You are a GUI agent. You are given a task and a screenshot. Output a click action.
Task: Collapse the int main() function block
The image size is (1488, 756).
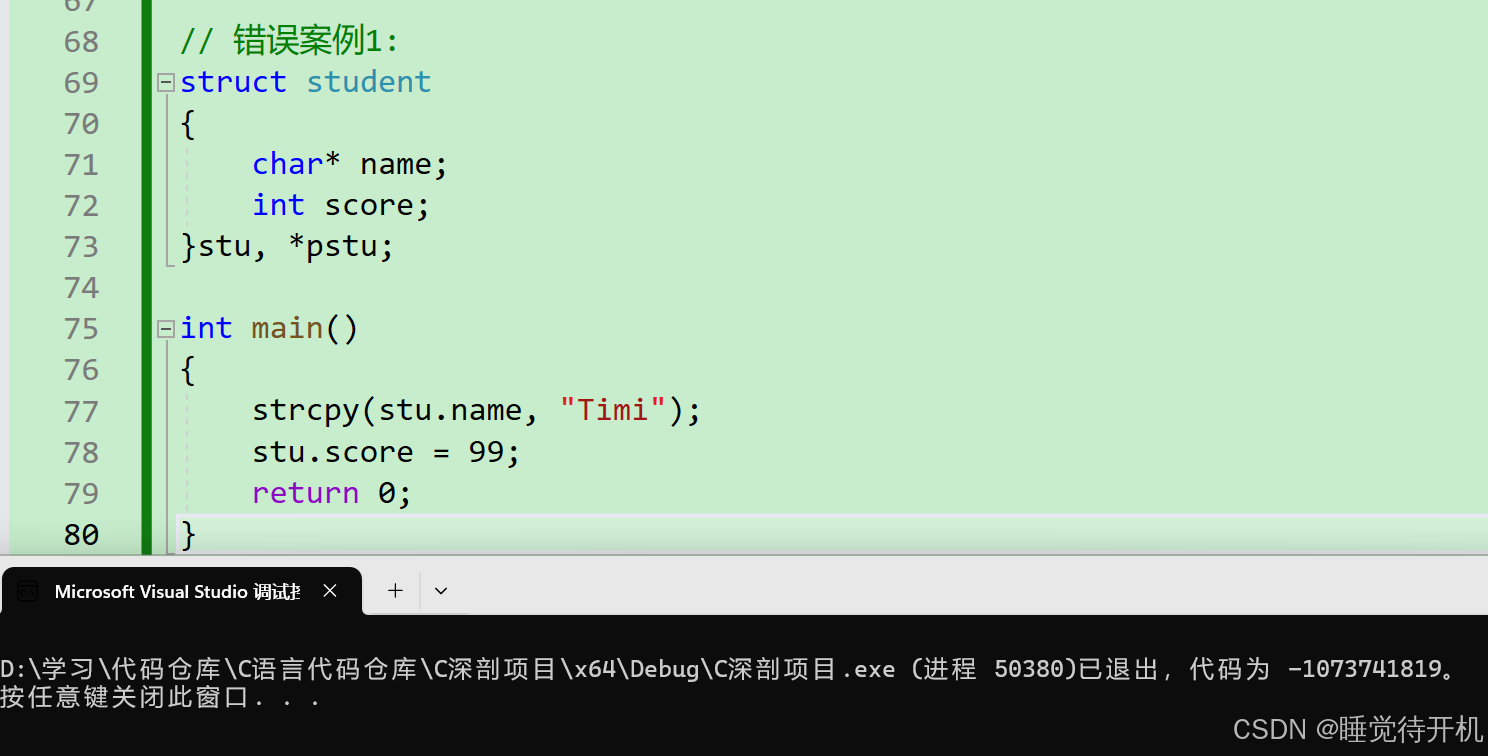tap(166, 328)
